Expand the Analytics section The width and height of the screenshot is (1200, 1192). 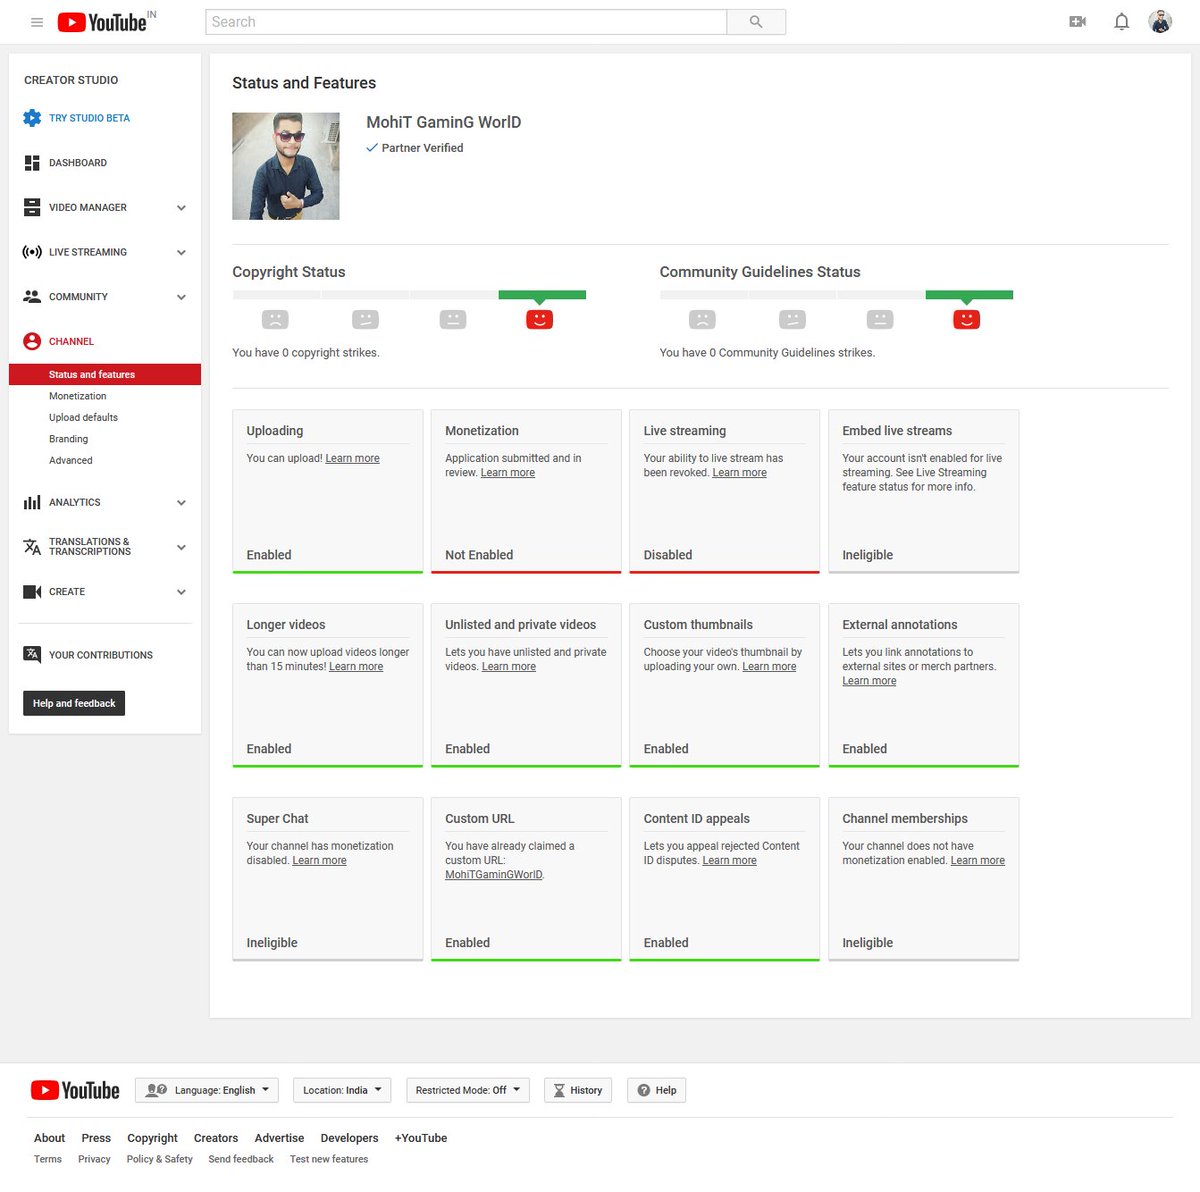pos(181,503)
